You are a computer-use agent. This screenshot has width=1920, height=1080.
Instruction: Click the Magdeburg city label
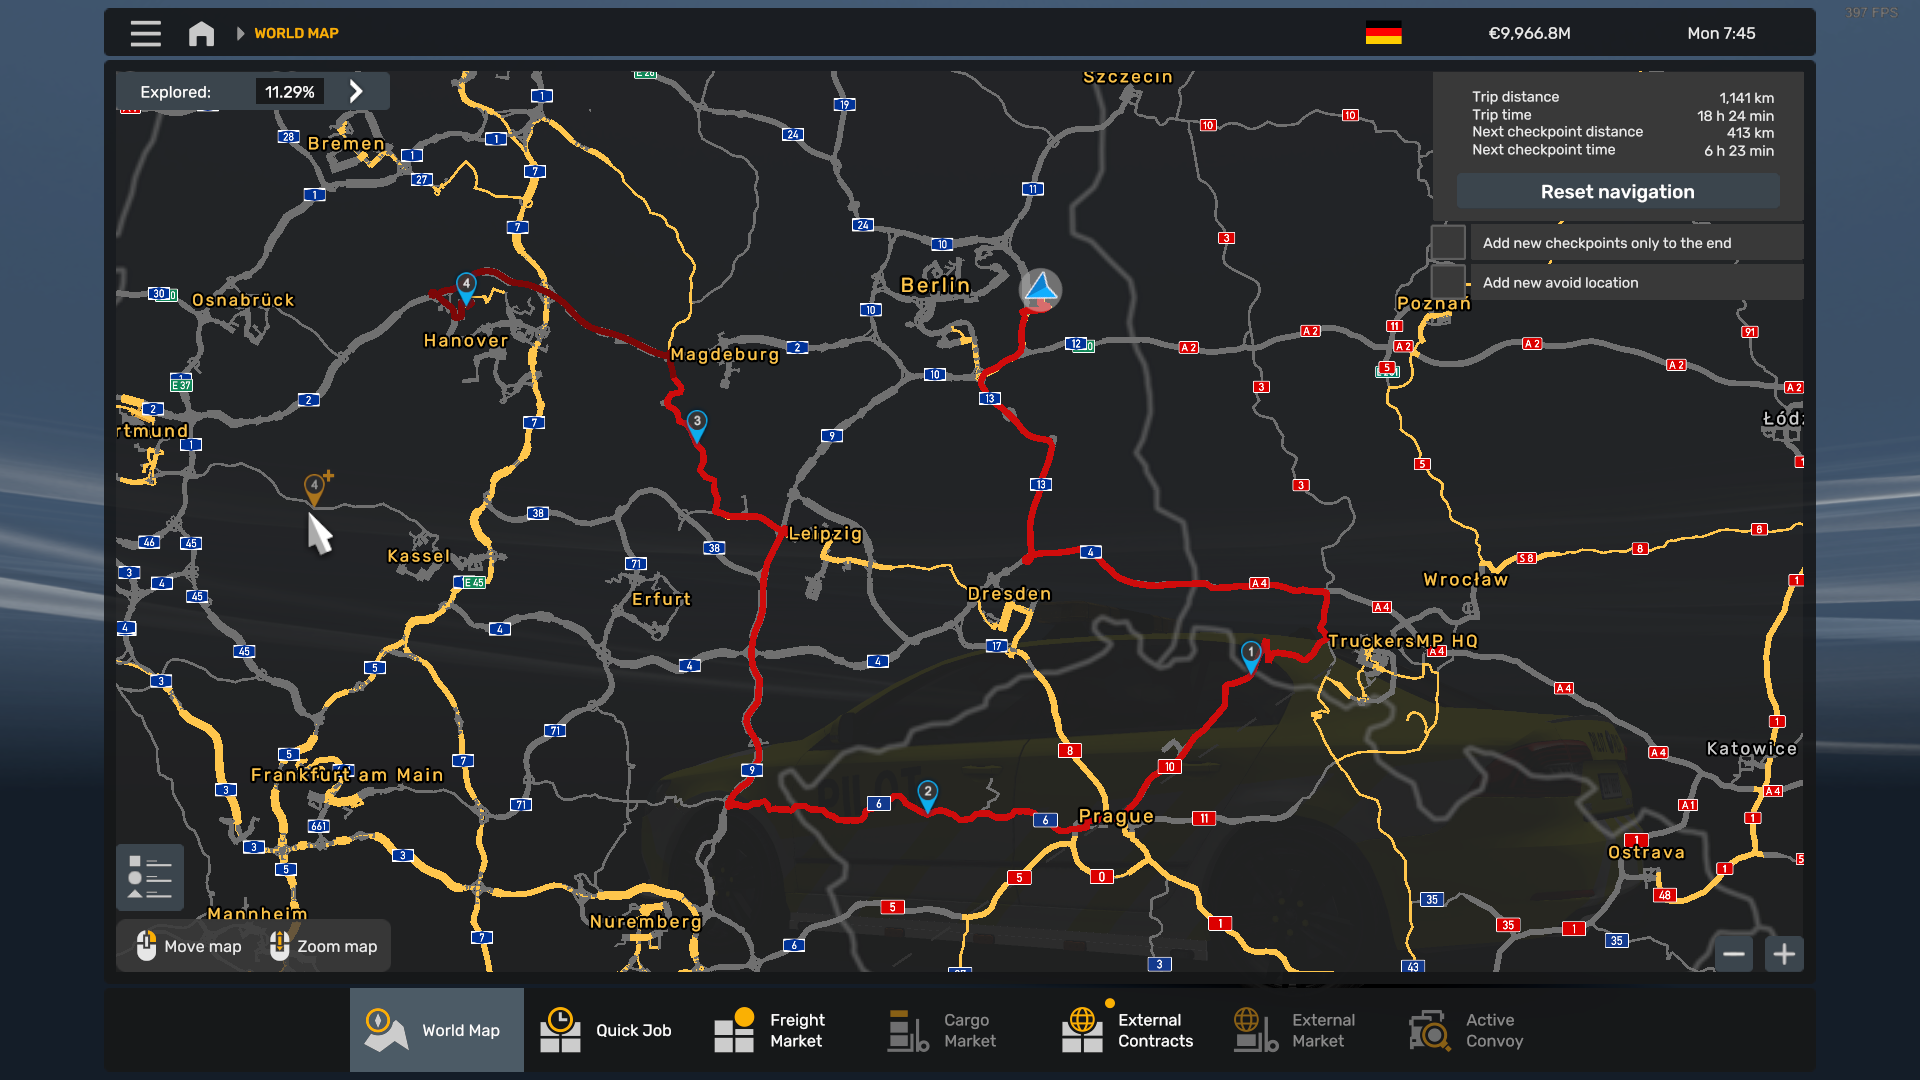click(x=725, y=354)
